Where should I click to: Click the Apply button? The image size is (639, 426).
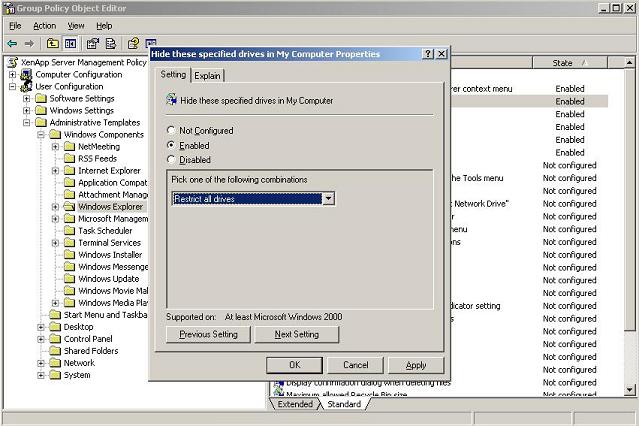pos(416,365)
